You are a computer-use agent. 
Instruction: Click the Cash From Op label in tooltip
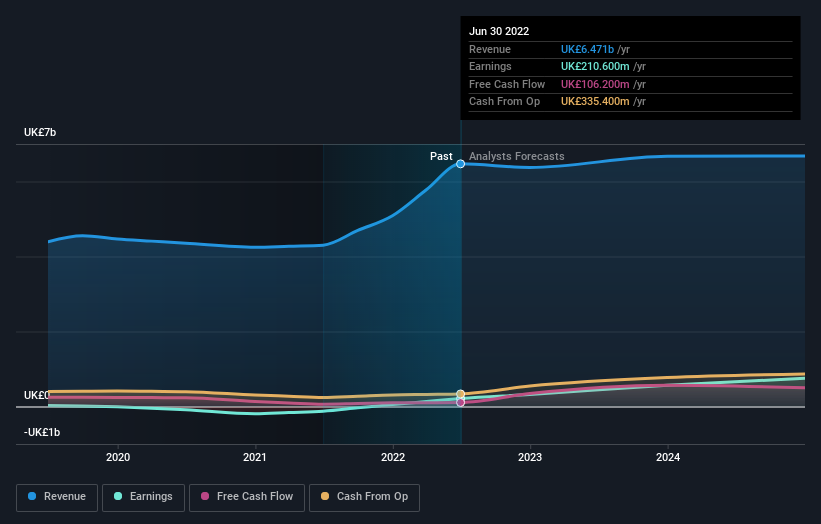coord(504,102)
